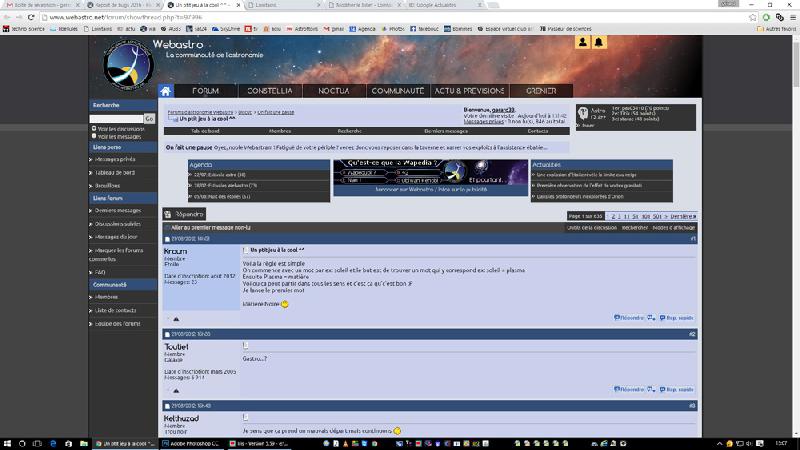Screen dimensions: 800x450
Task: Open the CONSTELLIA main menu tab
Action: click(x=270, y=91)
